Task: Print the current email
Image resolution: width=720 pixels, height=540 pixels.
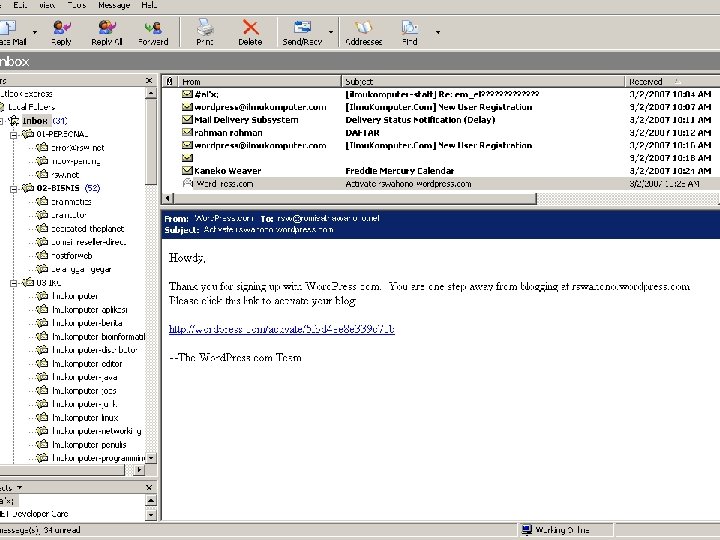Action: (205, 31)
